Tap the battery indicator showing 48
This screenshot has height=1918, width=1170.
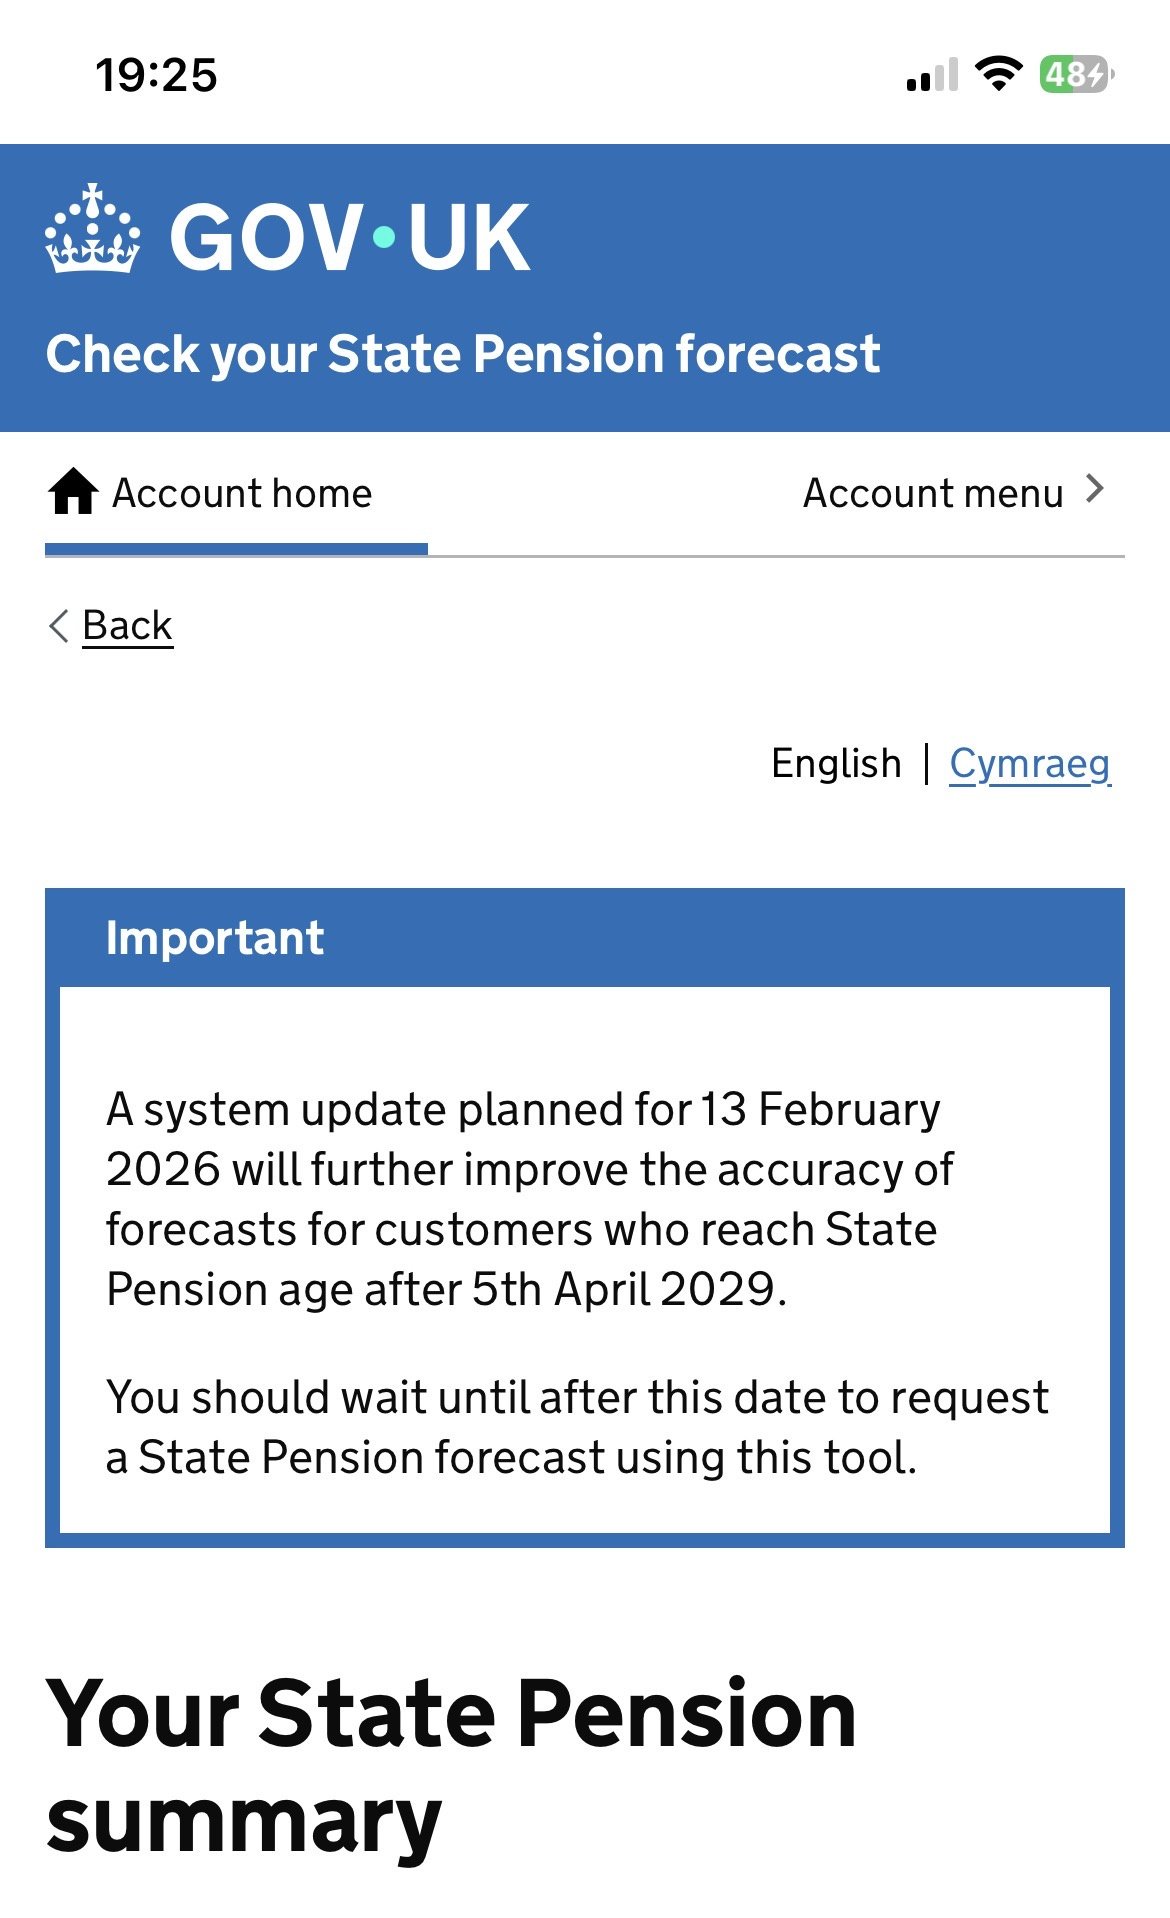pos(1076,74)
